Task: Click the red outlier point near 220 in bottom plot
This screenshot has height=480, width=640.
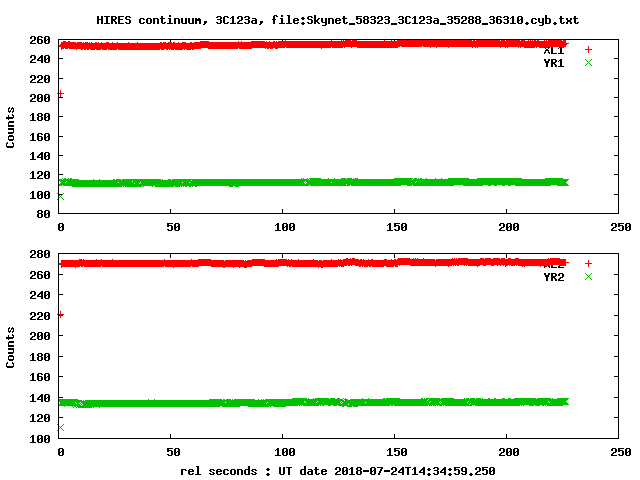Action: pos(60,314)
